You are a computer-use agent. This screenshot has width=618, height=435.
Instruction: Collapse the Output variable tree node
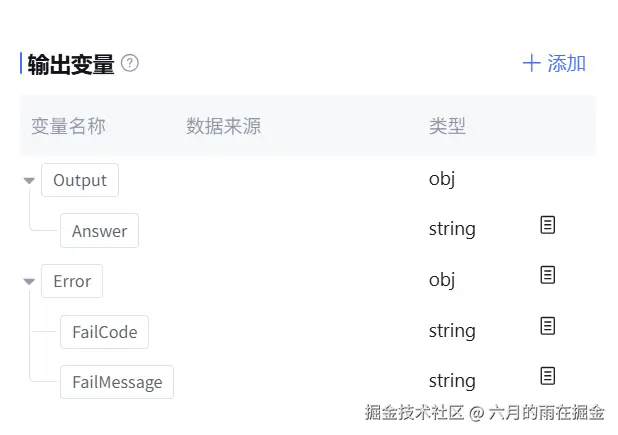pos(29,181)
